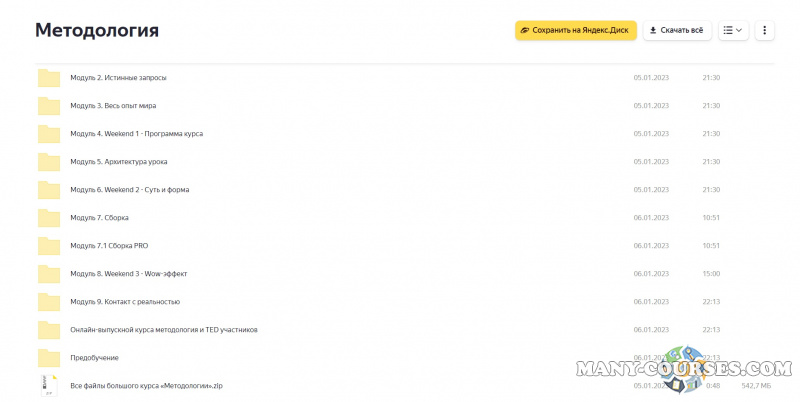Click the zip archive file icon
800x402 pixels.
point(49,385)
